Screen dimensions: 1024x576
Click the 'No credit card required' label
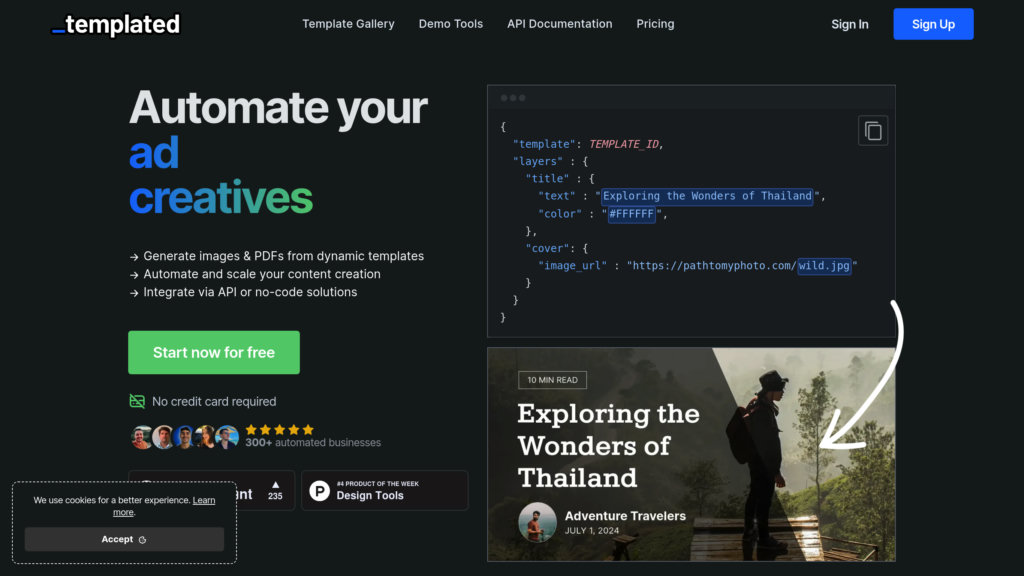[214, 402]
